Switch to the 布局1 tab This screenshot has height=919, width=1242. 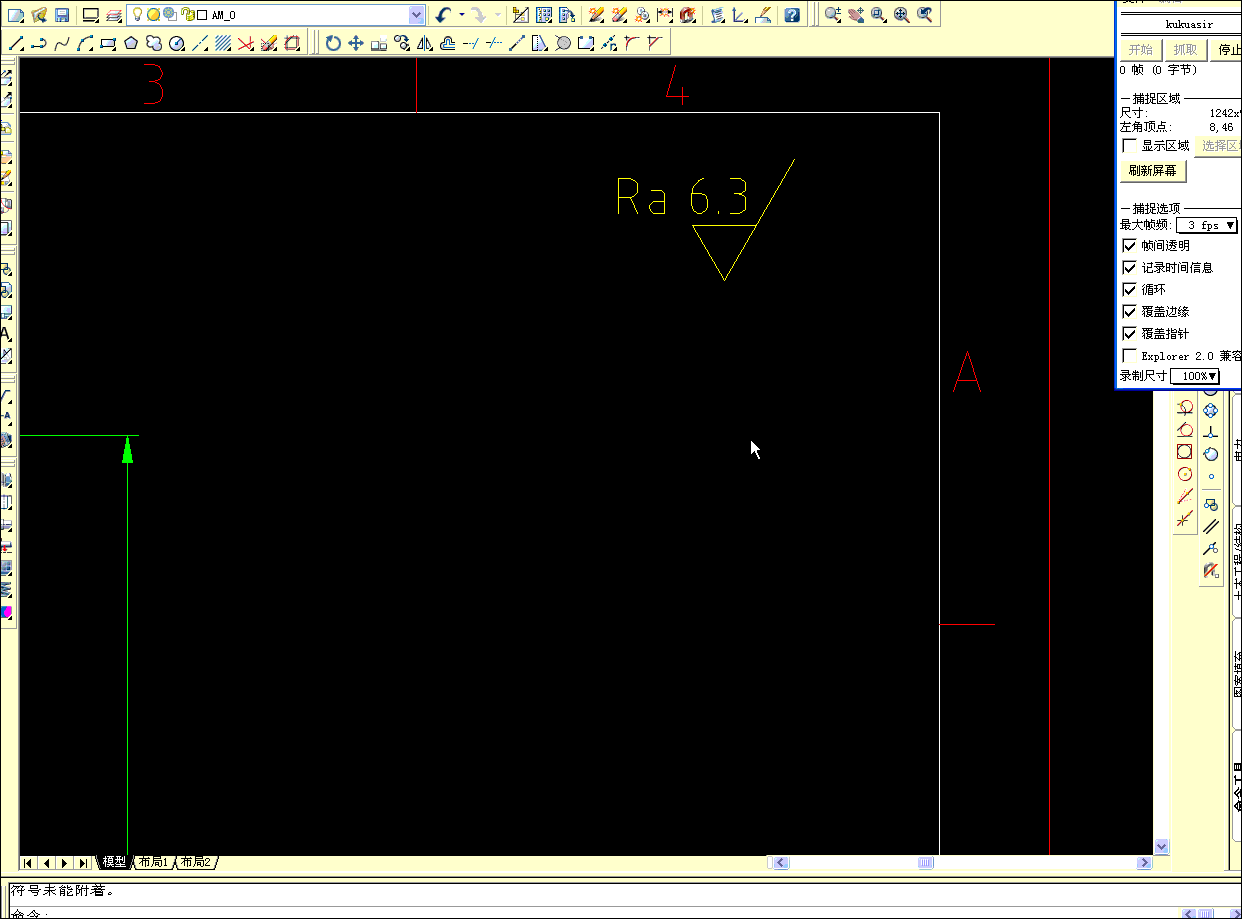pos(154,862)
